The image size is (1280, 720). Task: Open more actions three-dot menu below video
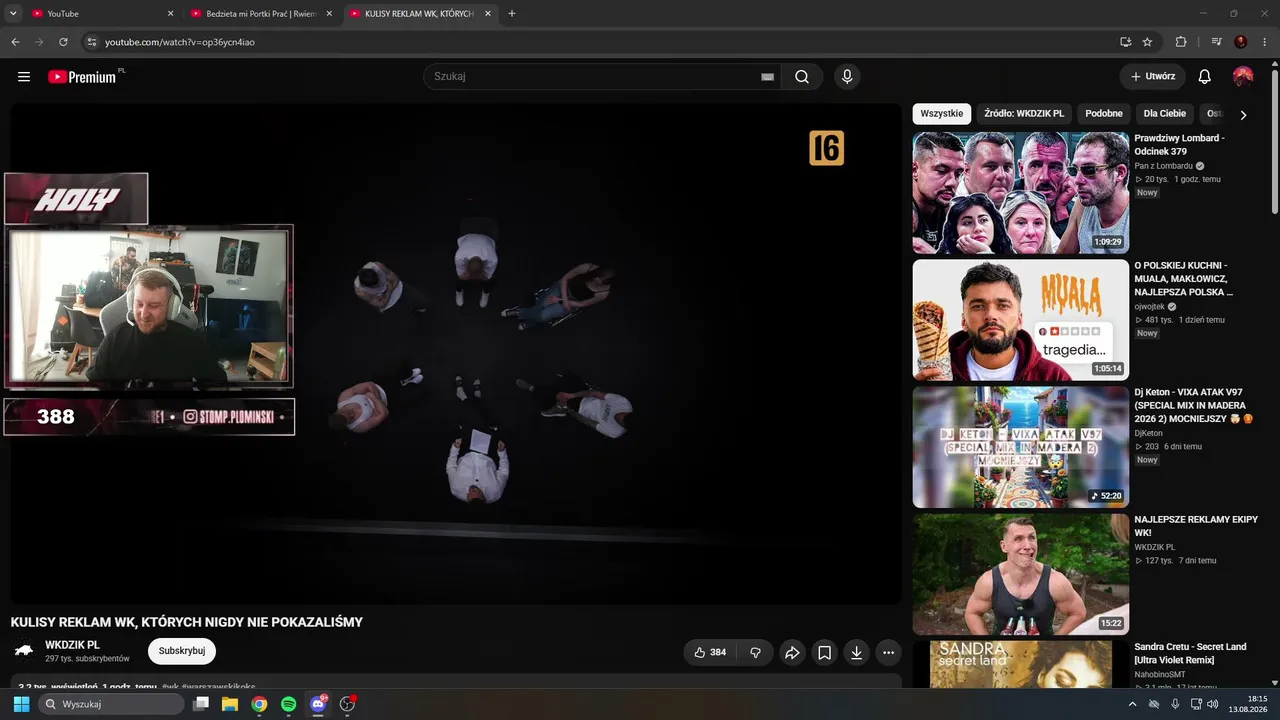888,652
